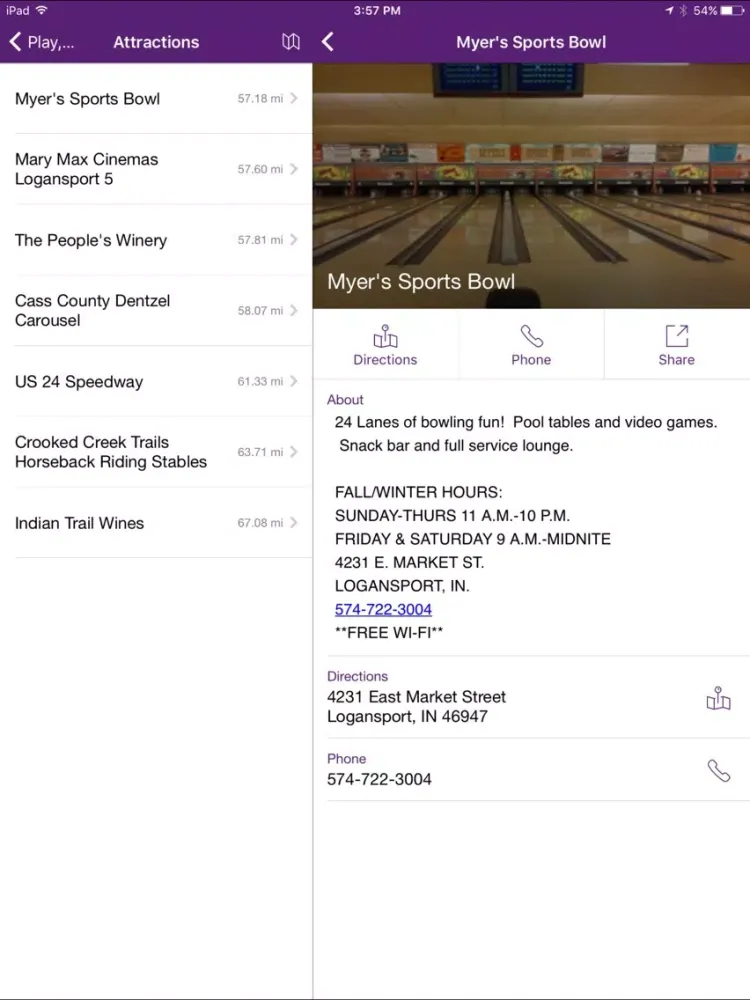This screenshot has height=1000, width=750.
Task: Check the battery indicator in status bar
Action: click(732, 10)
